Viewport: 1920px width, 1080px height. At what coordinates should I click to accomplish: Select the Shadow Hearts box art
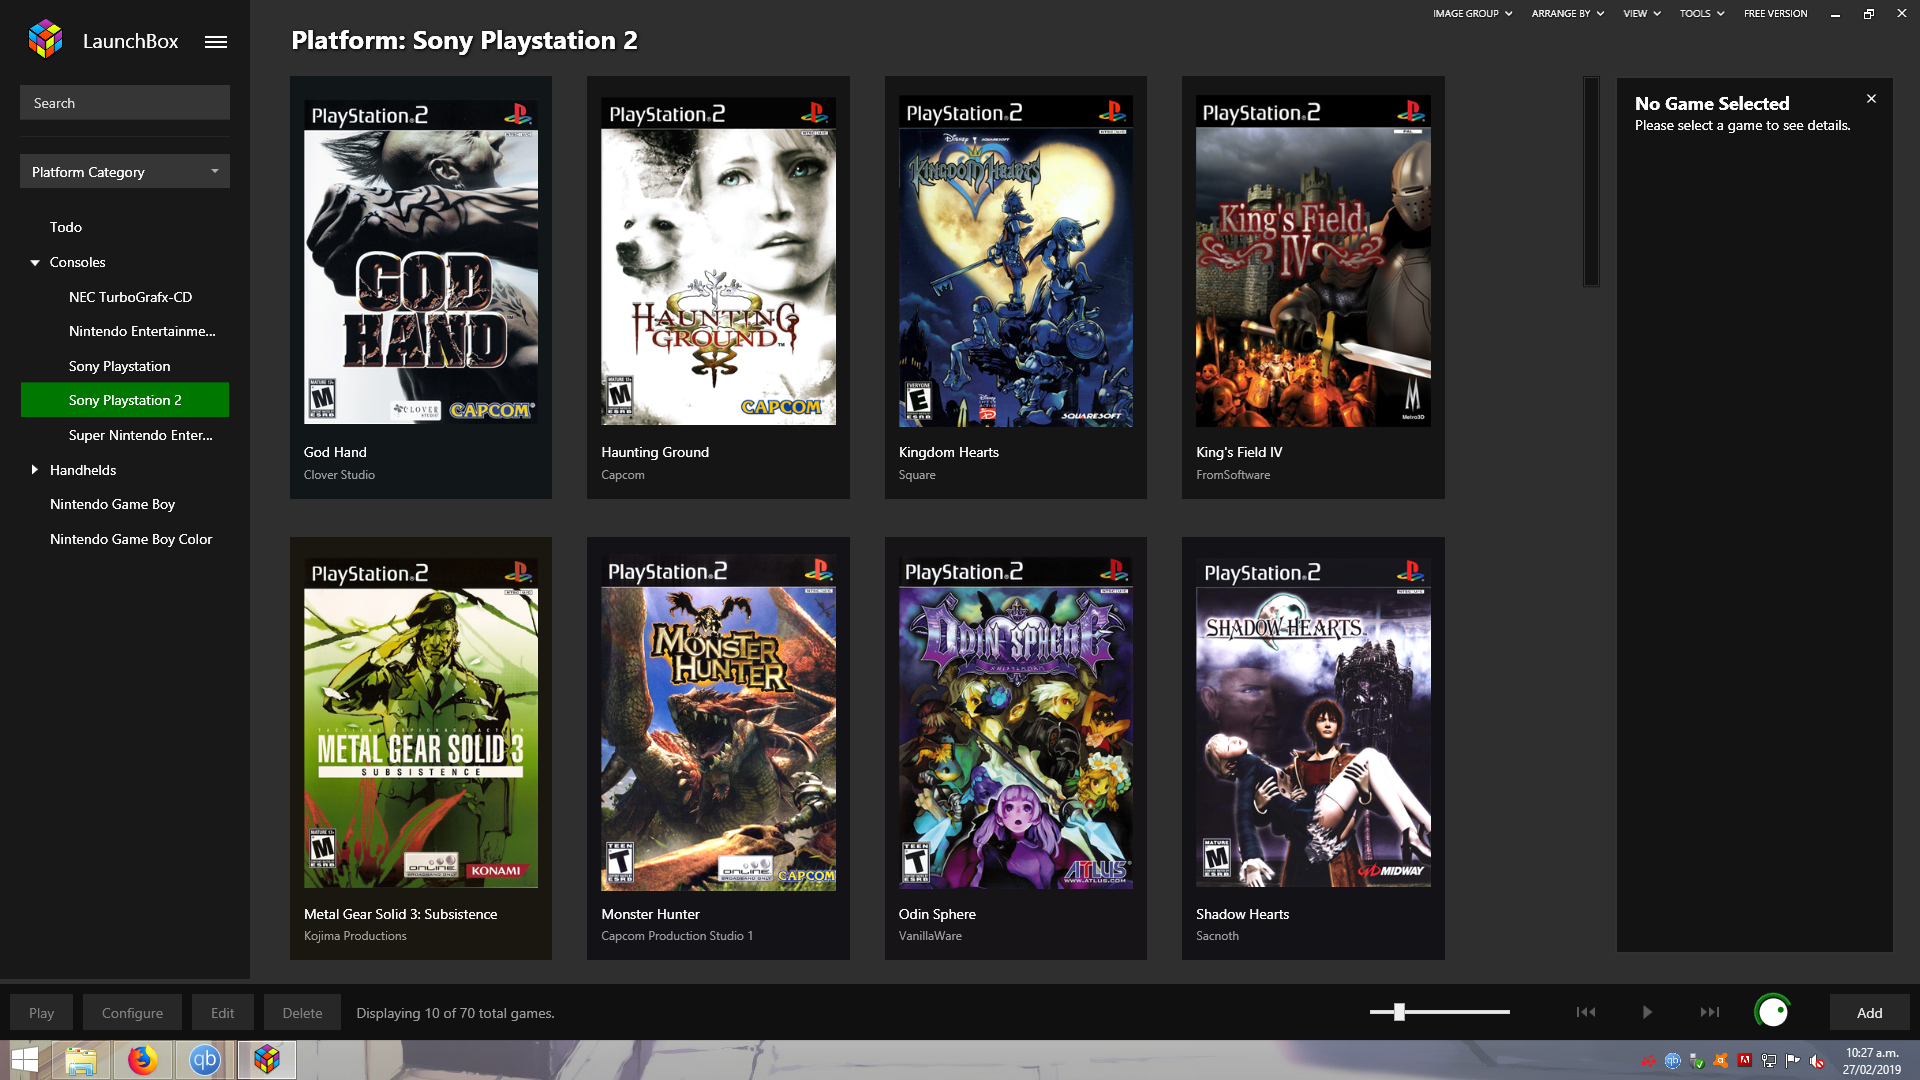click(1313, 723)
